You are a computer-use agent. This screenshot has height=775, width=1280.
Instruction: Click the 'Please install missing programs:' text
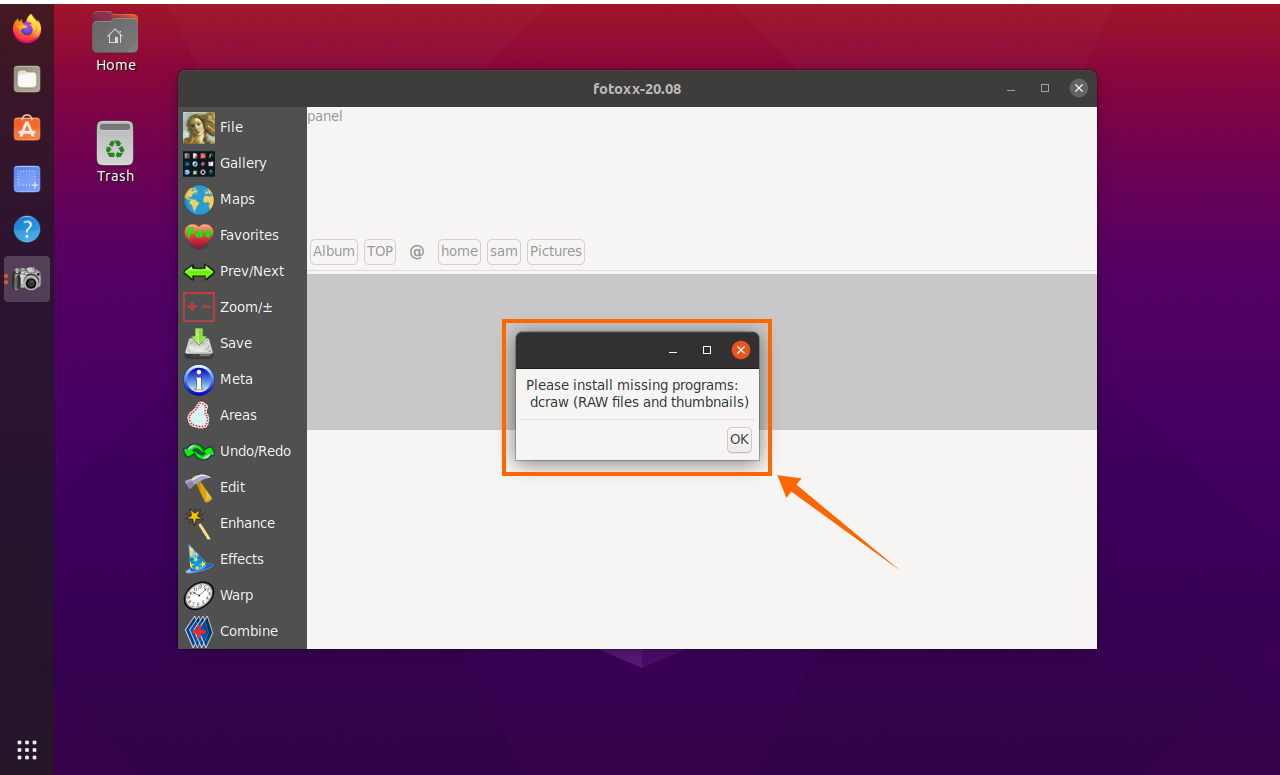tap(632, 385)
